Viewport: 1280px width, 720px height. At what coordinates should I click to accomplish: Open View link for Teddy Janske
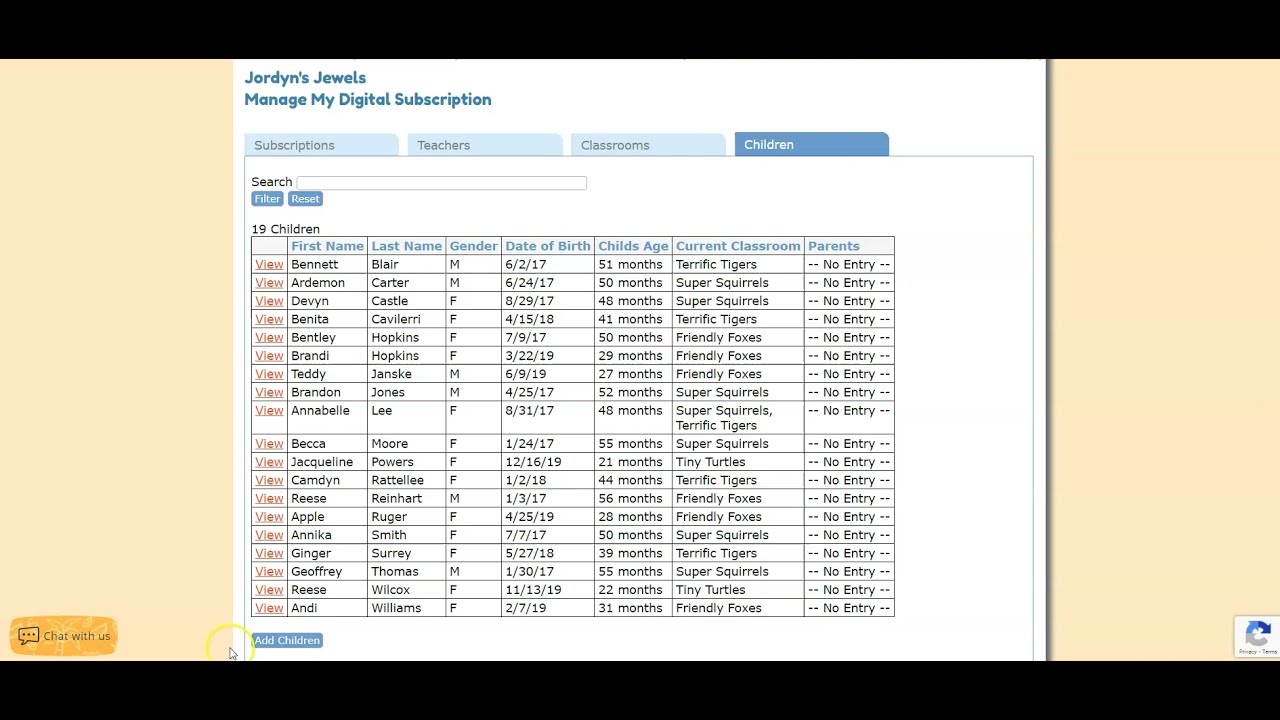pyautogui.click(x=269, y=374)
